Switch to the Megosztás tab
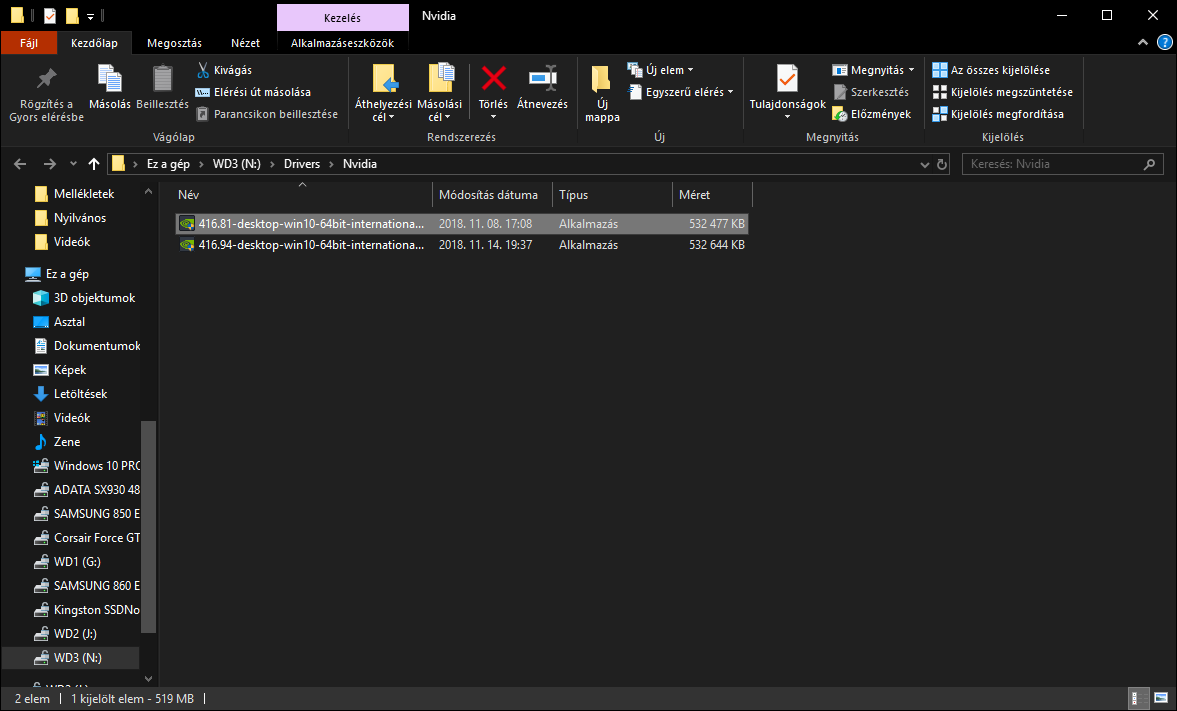Viewport: 1177px width, 711px height. click(174, 43)
